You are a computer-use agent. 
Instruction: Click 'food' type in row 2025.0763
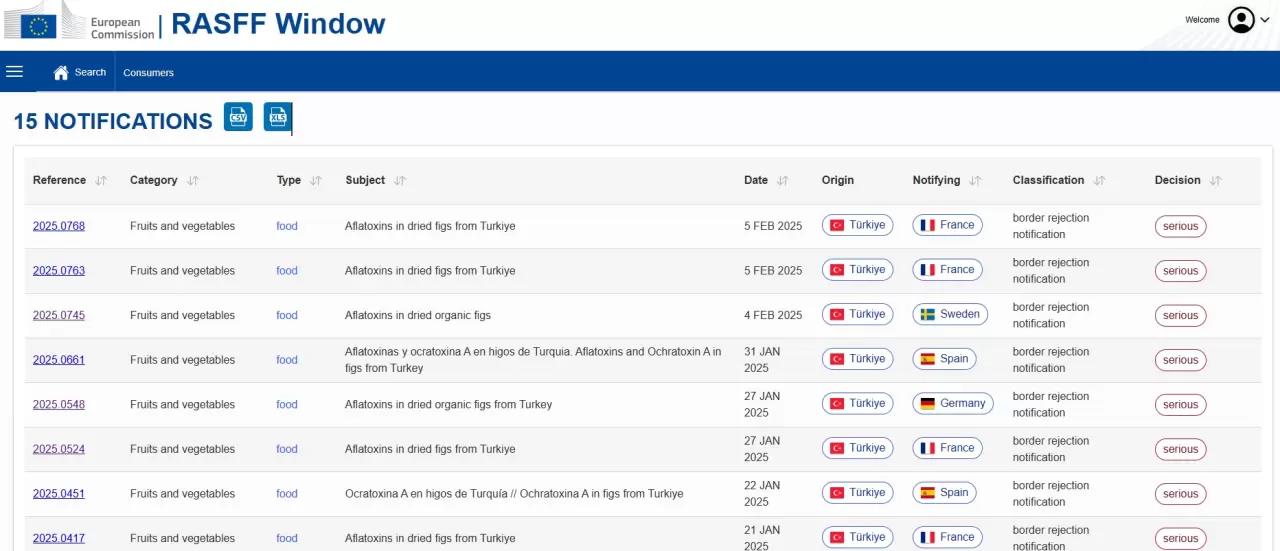click(287, 270)
